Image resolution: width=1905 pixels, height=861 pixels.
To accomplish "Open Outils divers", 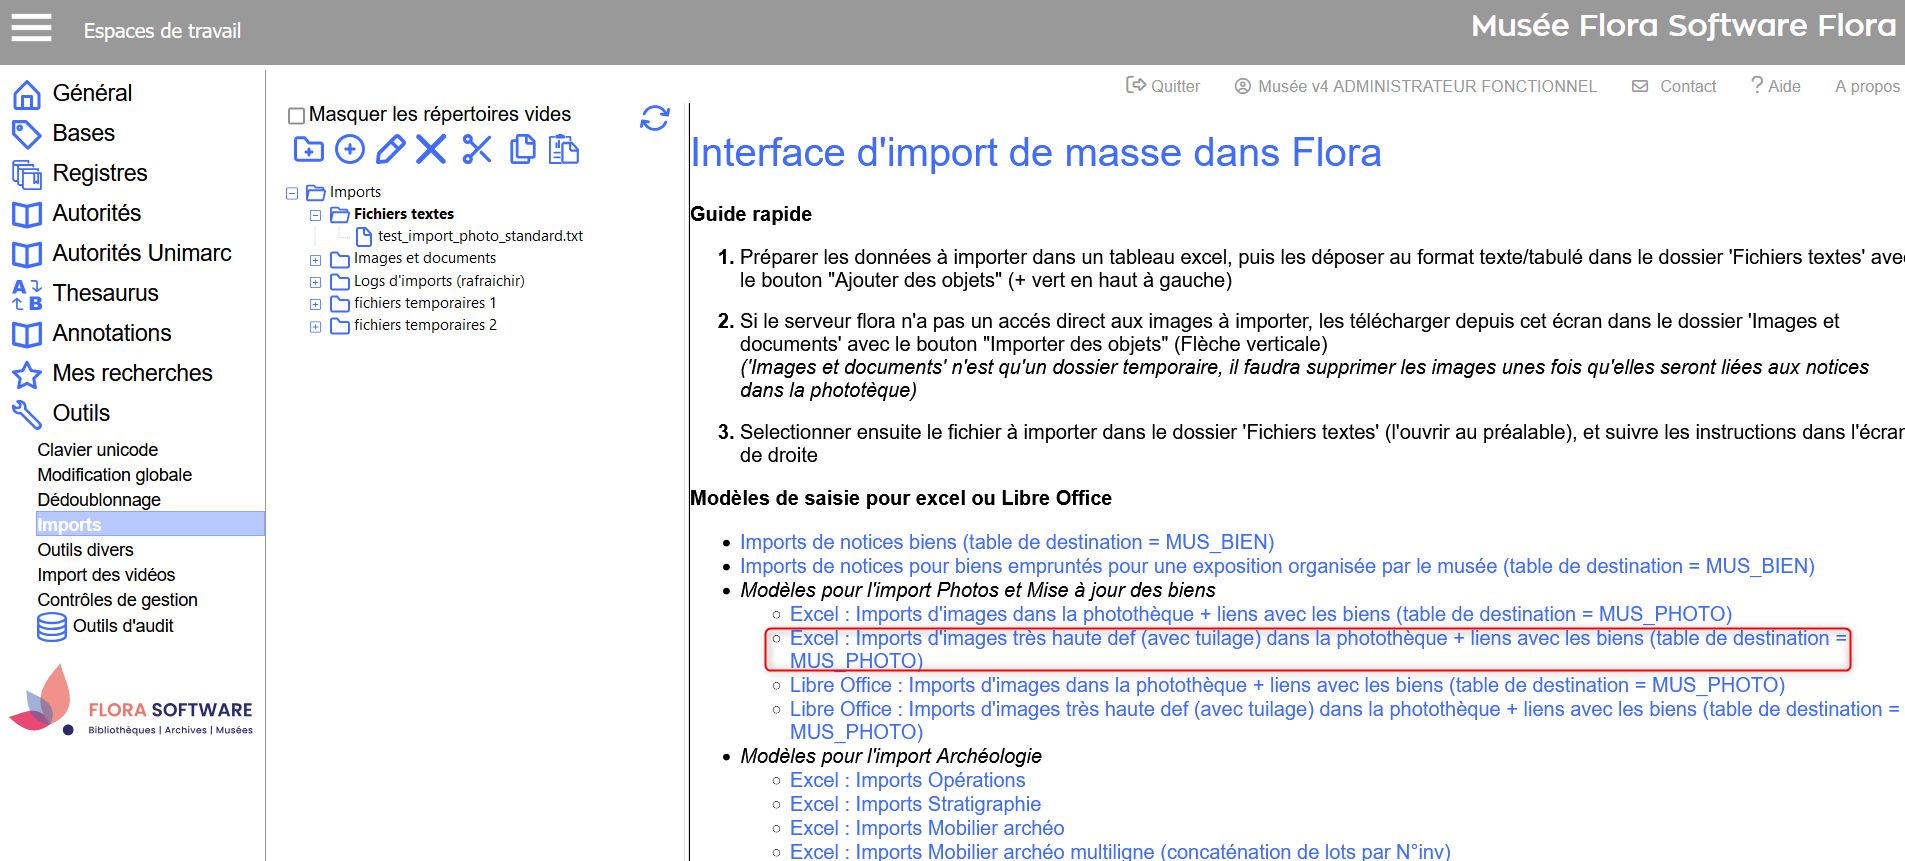I will point(86,550).
